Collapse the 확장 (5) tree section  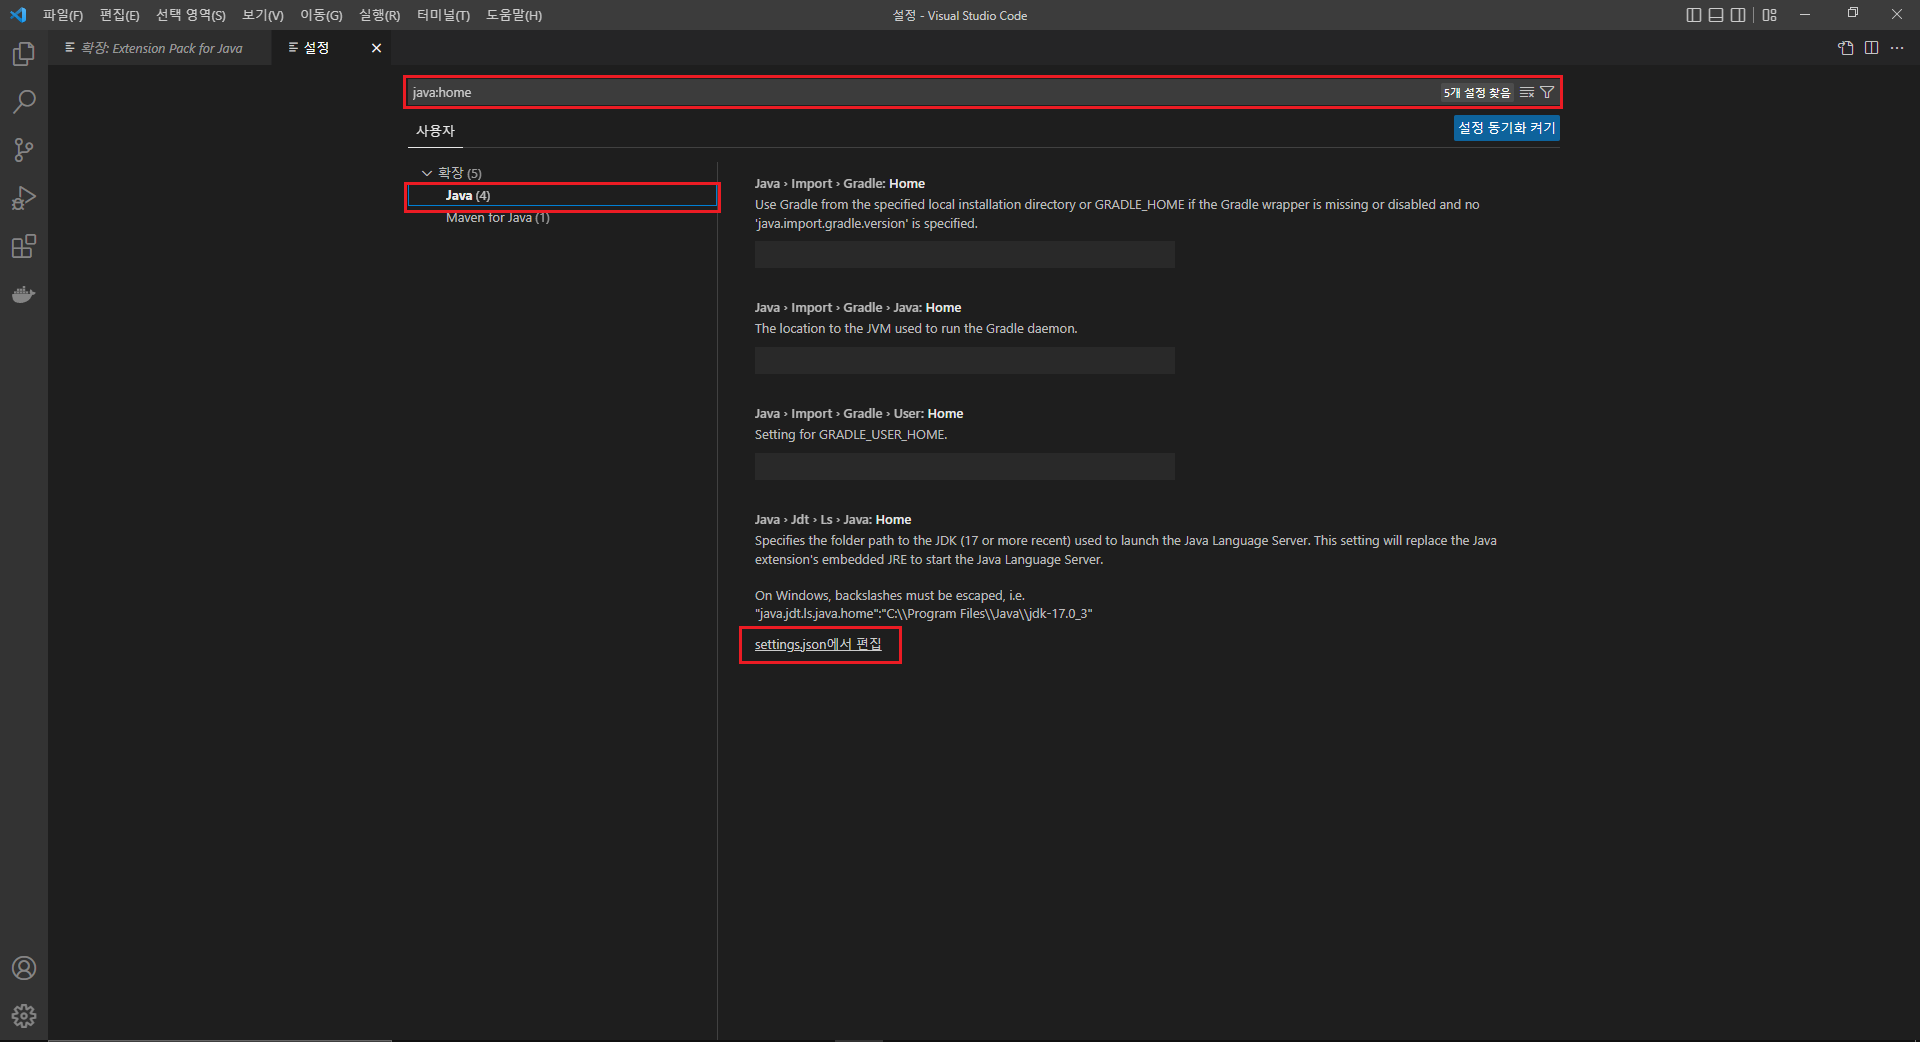click(427, 173)
